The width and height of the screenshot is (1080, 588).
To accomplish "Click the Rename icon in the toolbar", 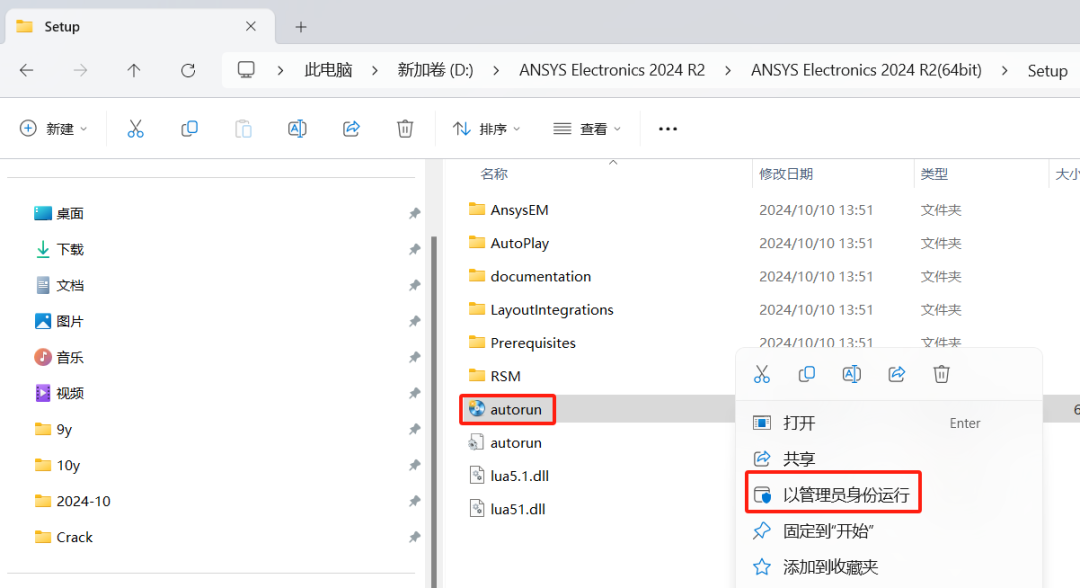I will coord(297,129).
